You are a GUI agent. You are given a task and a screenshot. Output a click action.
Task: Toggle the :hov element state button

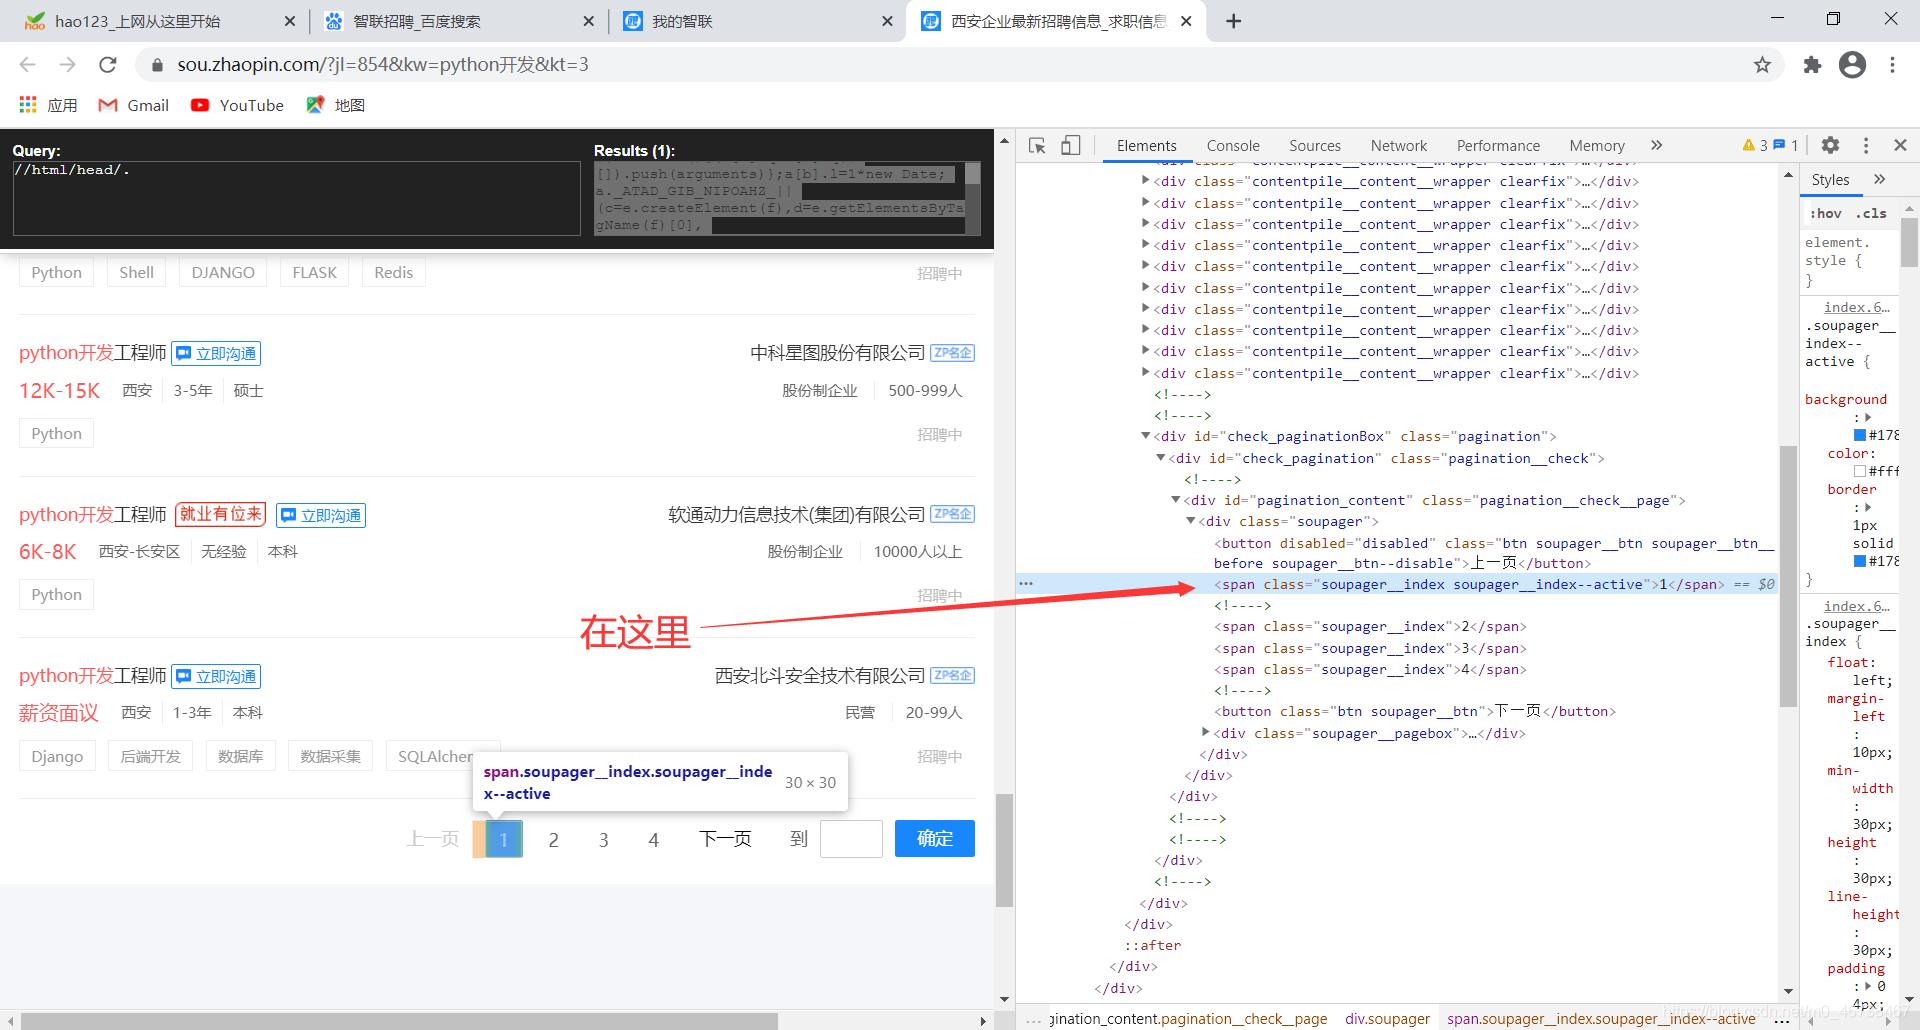click(x=1825, y=213)
